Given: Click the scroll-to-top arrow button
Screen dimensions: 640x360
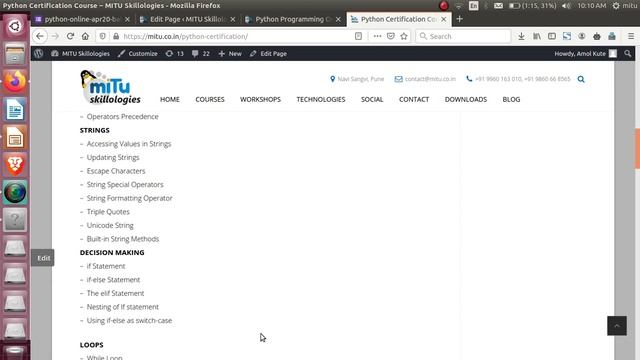Looking at the screenshot, I should point(617,326).
